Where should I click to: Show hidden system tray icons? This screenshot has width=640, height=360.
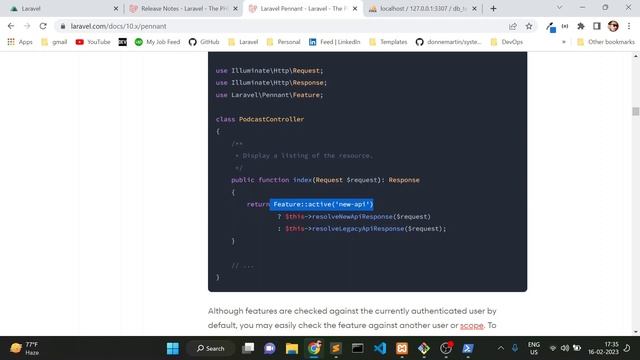tap(501, 348)
